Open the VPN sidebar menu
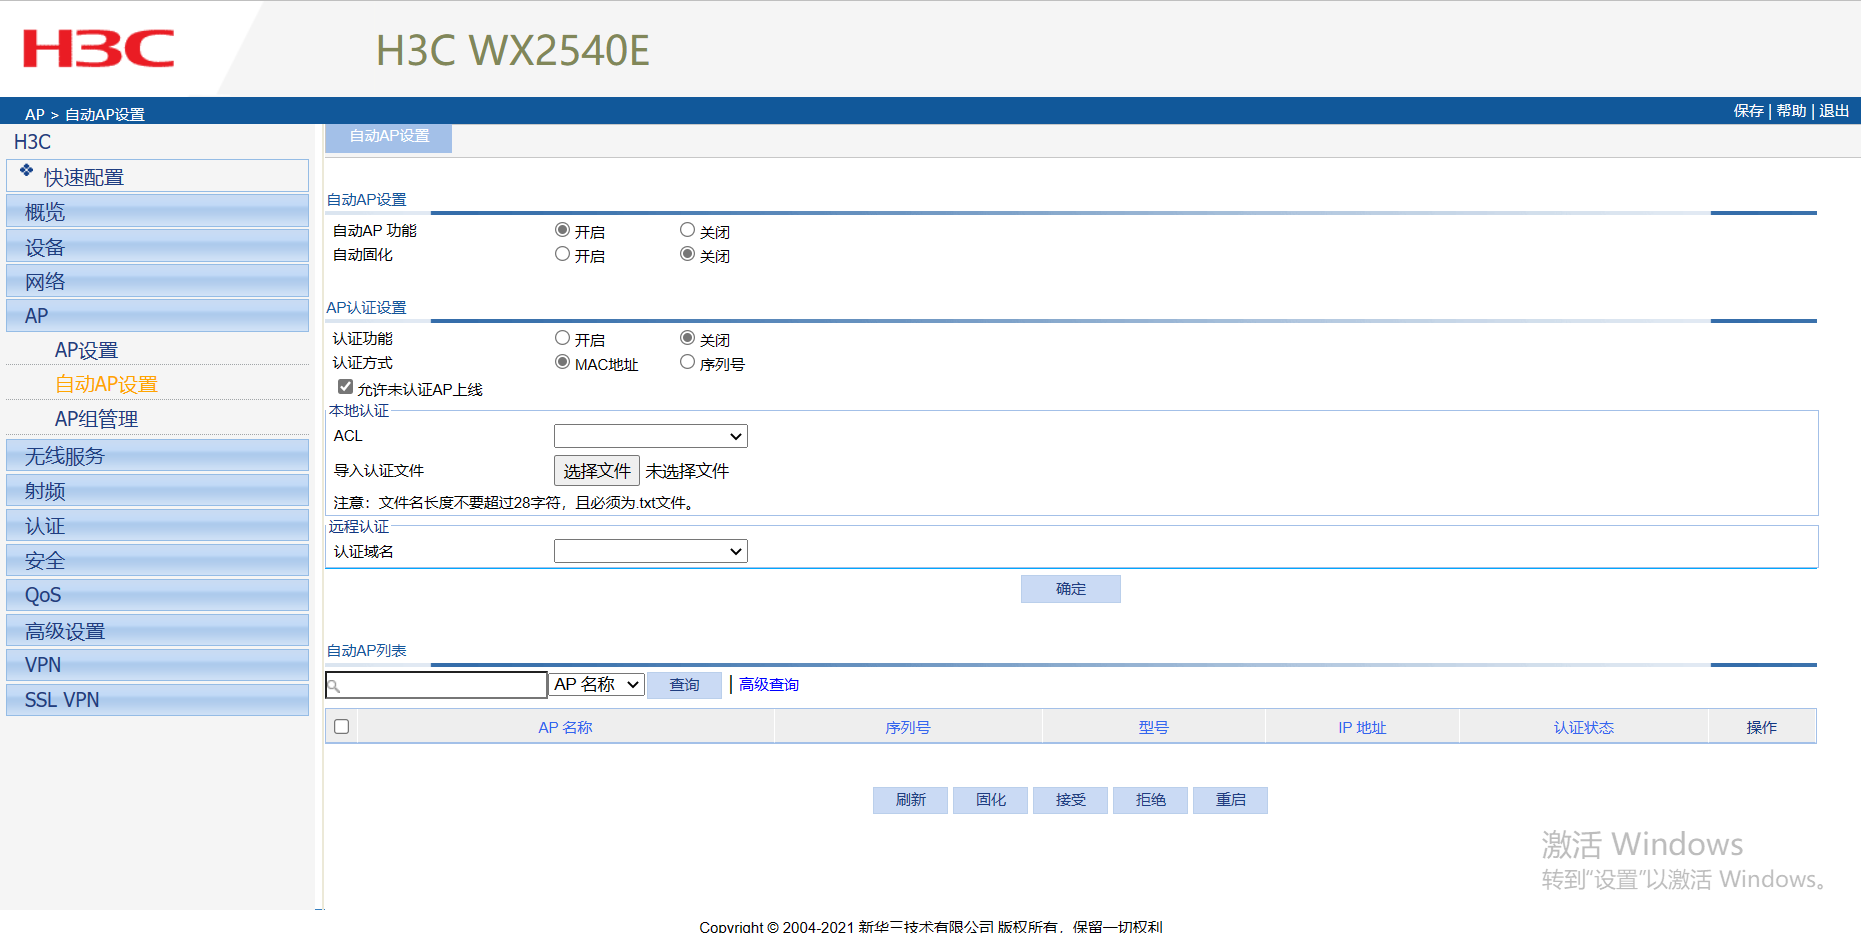 [x=157, y=665]
